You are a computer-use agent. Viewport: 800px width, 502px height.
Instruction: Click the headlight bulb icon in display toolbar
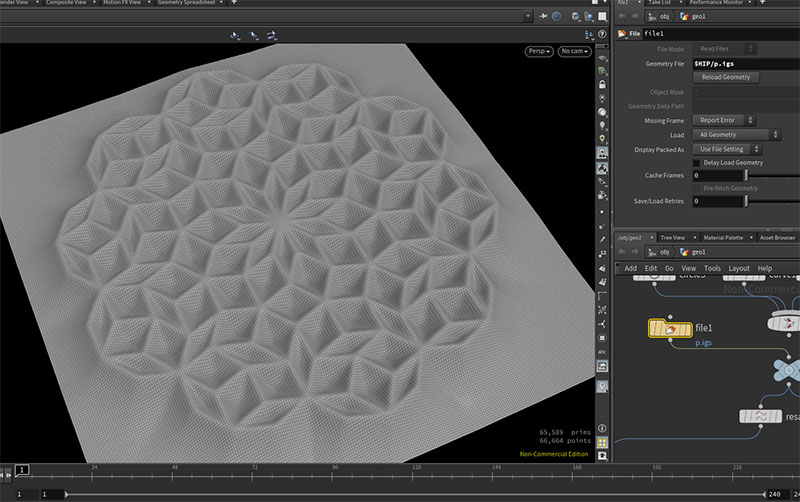click(x=603, y=125)
